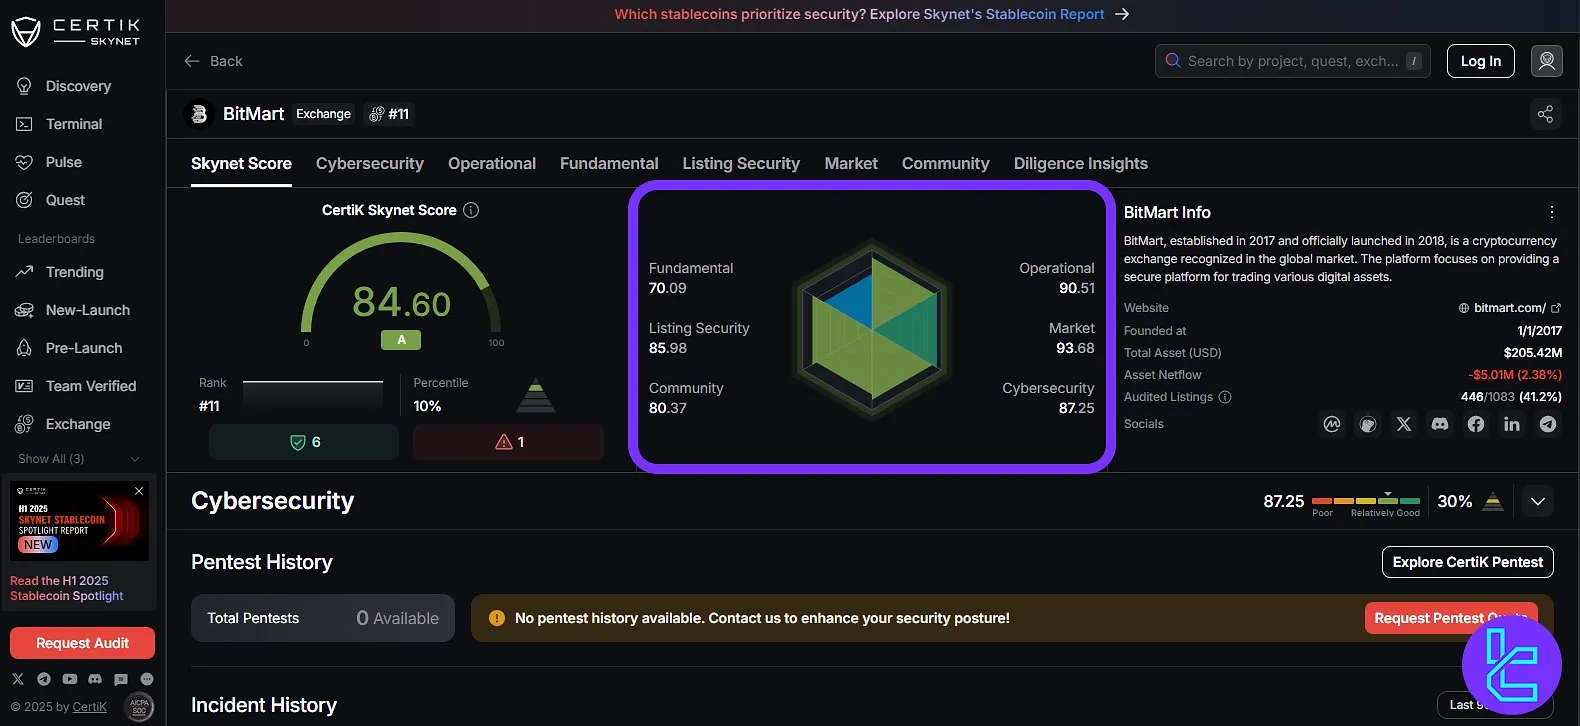This screenshot has height=726, width=1580.
Task: Switch to the Community tab
Action: (946, 164)
